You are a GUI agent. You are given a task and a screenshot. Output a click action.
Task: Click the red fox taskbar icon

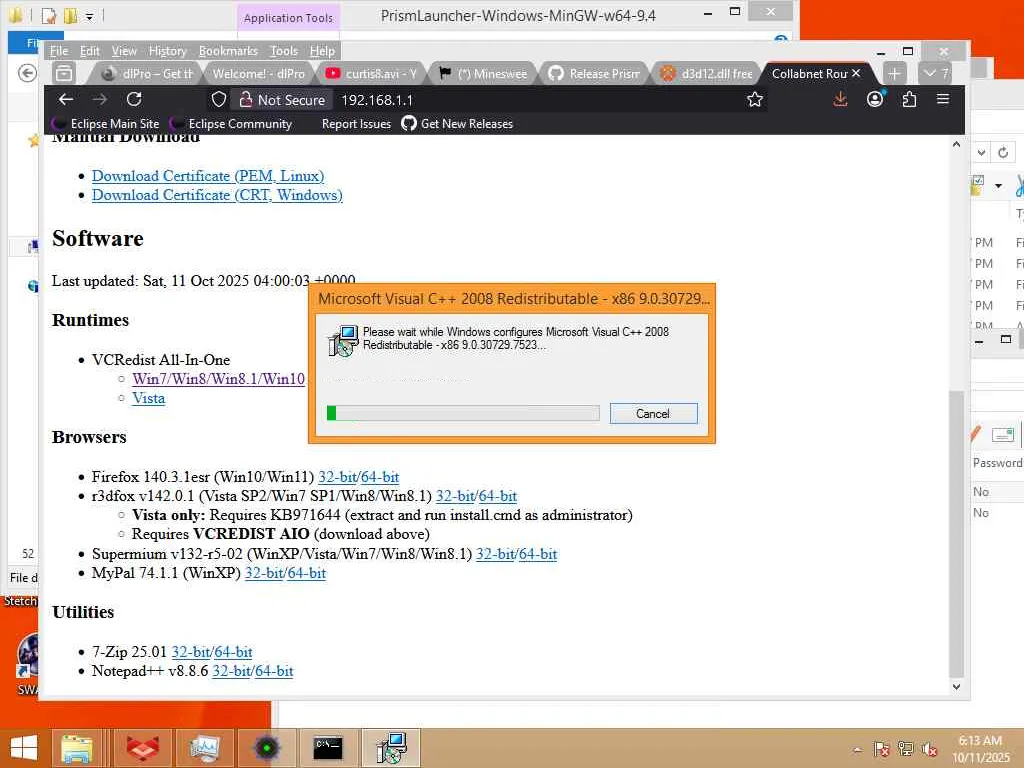point(142,748)
